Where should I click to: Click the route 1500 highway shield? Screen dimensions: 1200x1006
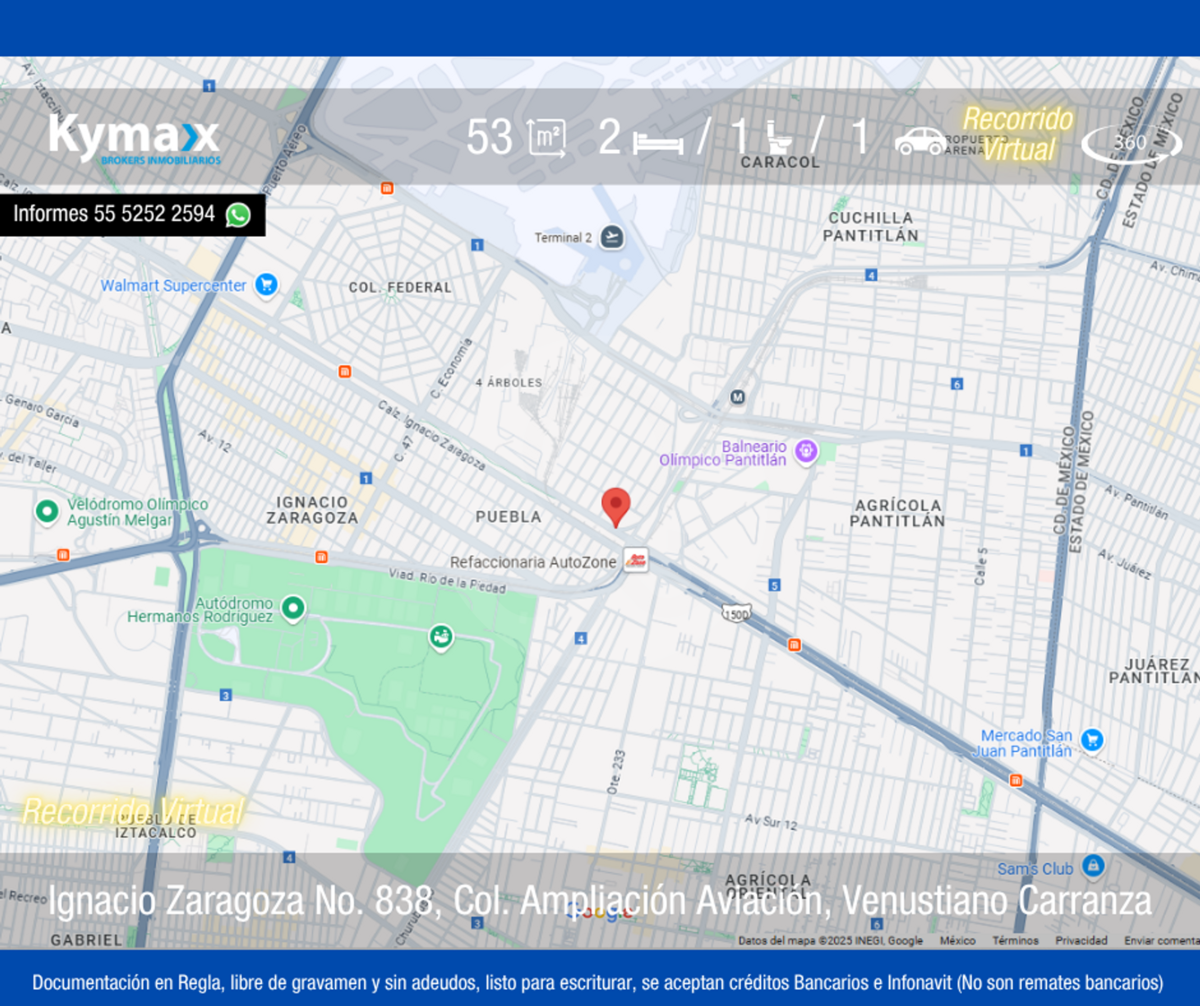735,613
